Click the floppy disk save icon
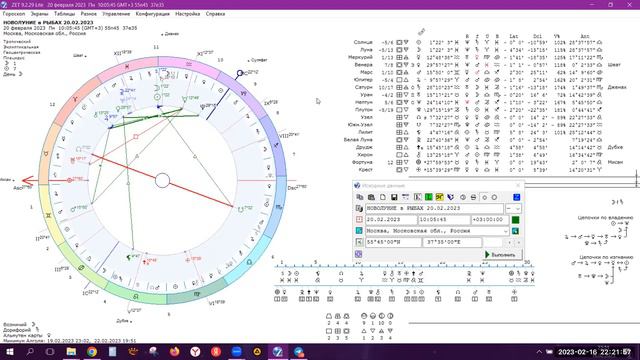The image size is (640, 360). (x=394, y=197)
